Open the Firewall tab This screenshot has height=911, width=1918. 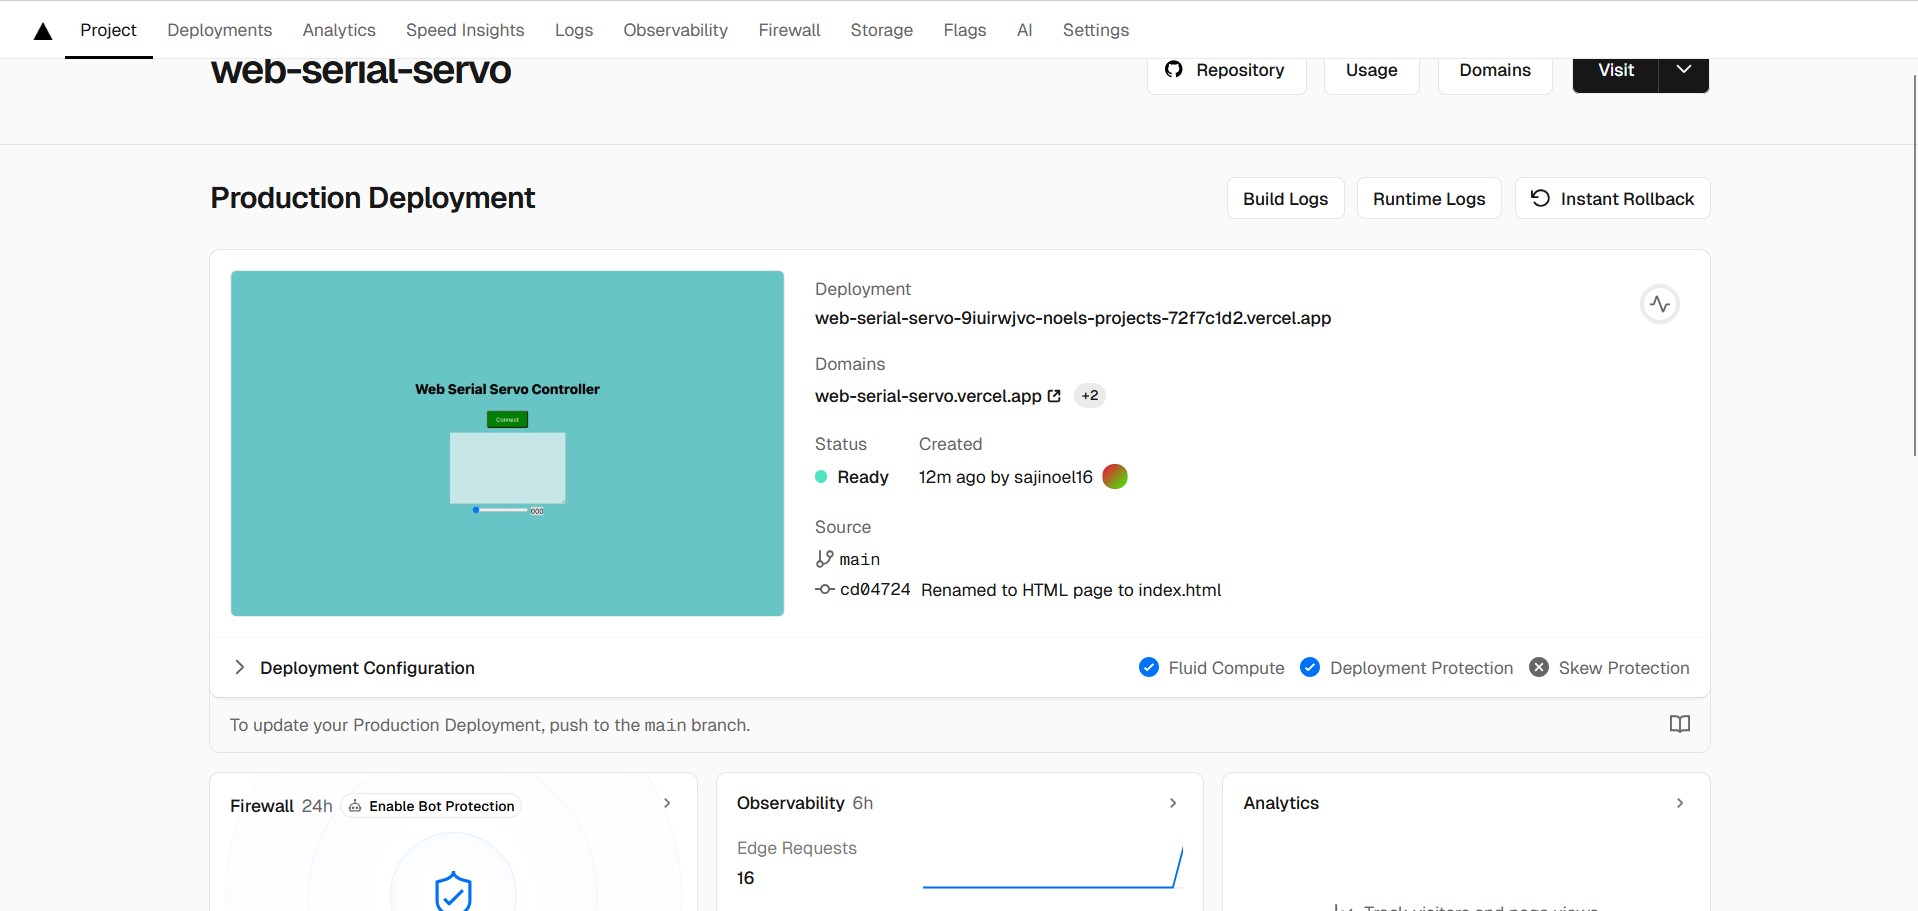789,30
